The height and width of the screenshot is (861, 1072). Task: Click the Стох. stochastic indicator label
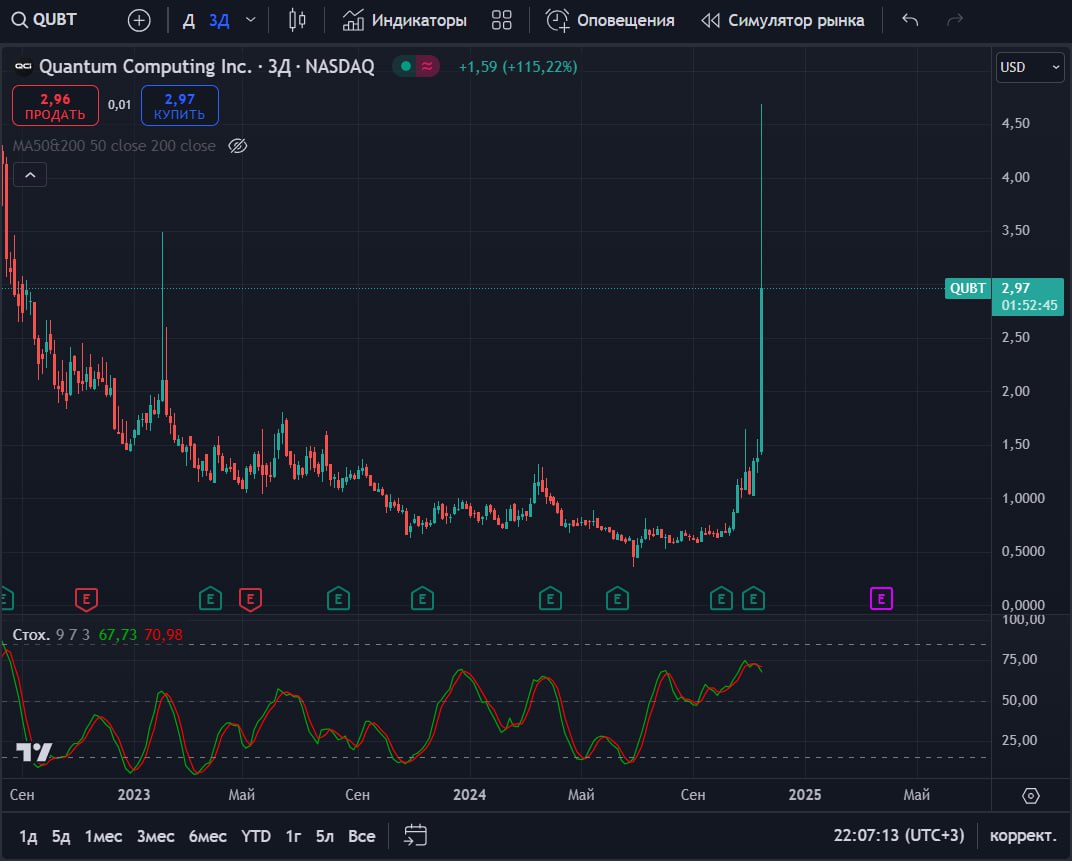31,635
